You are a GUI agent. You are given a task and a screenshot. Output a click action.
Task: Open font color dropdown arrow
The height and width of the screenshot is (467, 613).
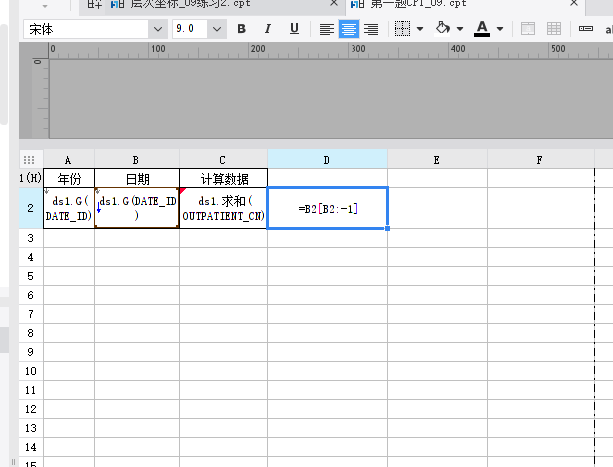(x=500, y=29)
